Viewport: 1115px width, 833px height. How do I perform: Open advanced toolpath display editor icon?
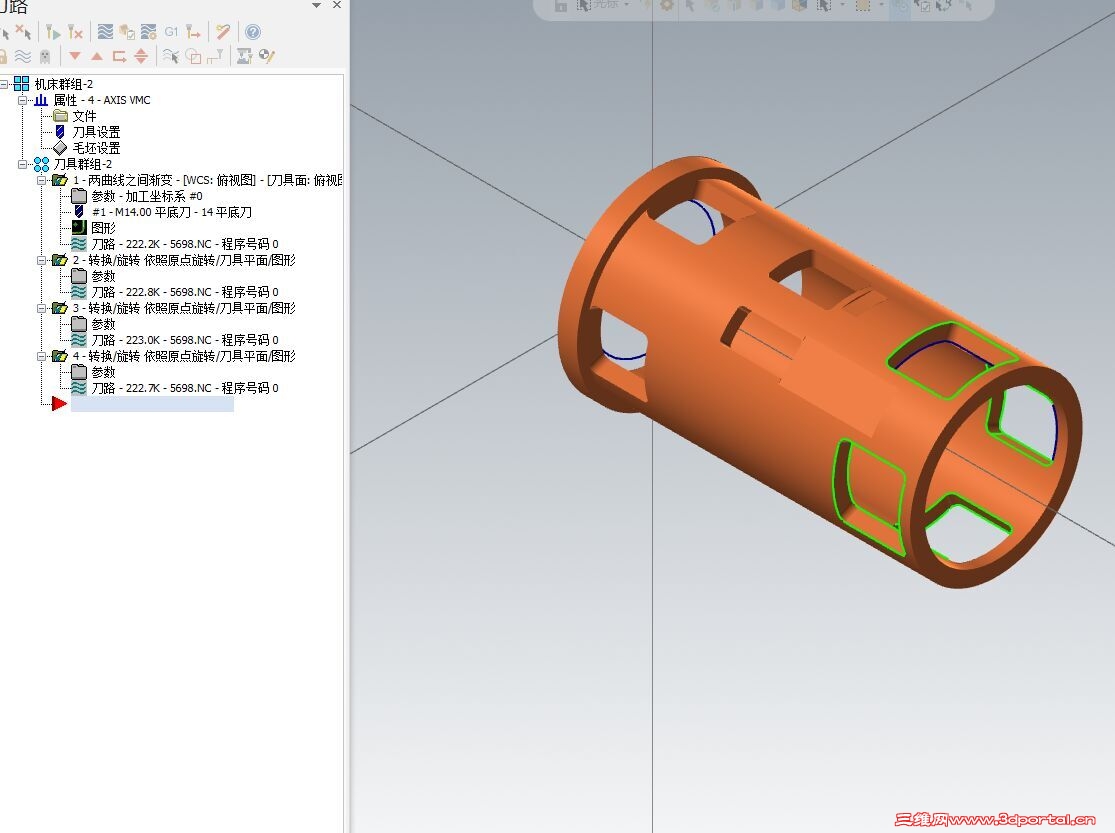click(x=267, y=56)
